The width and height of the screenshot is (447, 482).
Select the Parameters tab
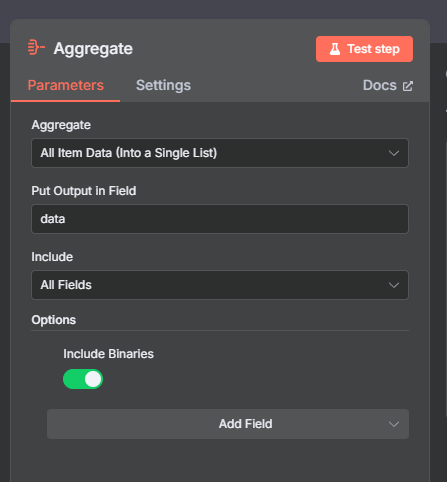coord(66,85)
